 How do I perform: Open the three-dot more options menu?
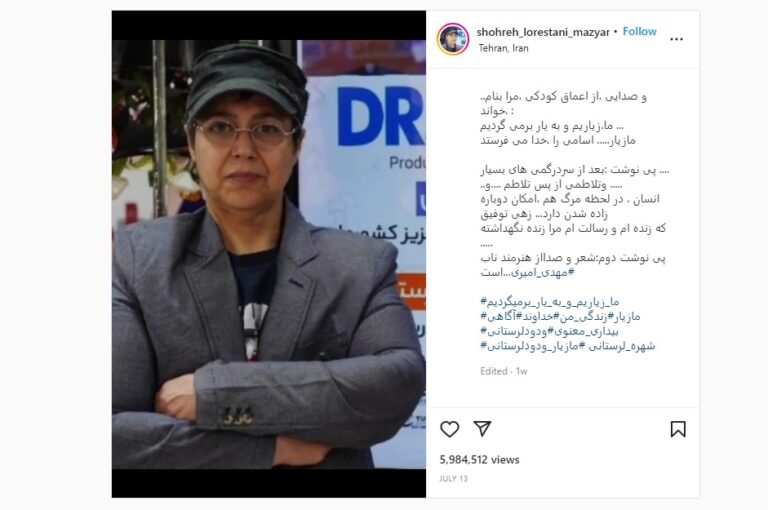tap(676, 39)
